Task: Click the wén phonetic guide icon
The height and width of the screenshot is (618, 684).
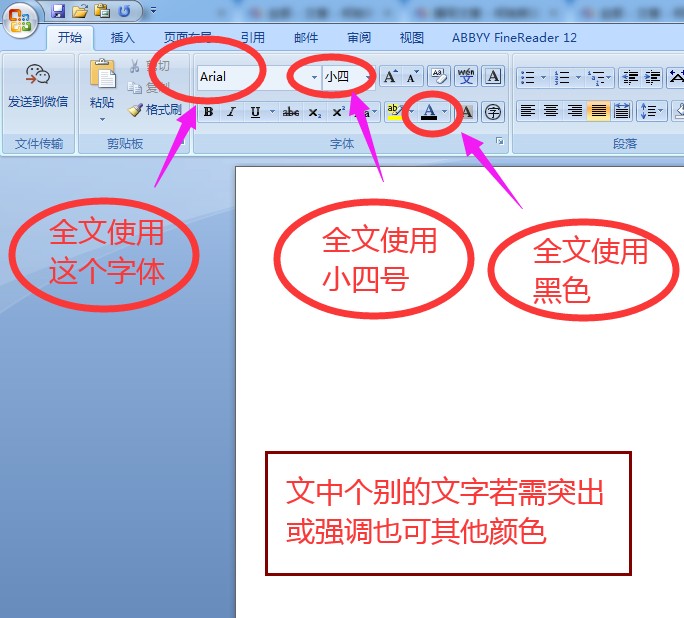Action: 466,77
